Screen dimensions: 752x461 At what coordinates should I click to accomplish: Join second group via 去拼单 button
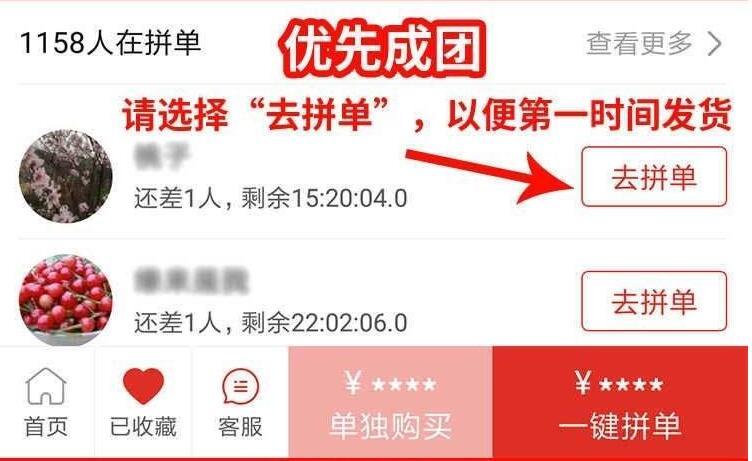click(x=654, y=301)
